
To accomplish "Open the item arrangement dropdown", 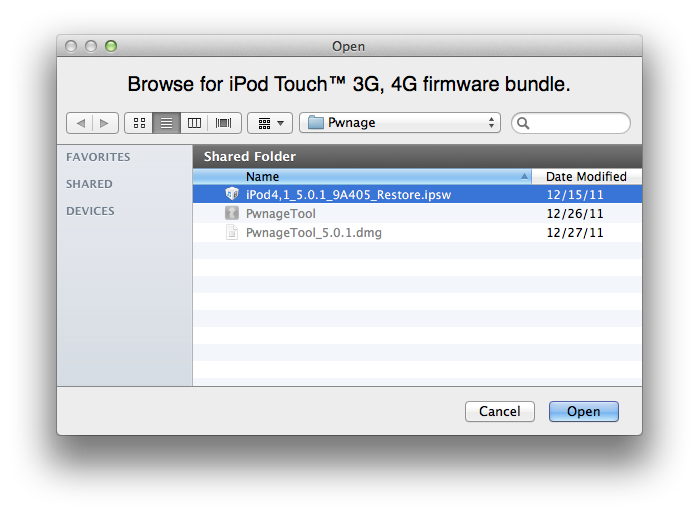I will [x=269, y=123].
